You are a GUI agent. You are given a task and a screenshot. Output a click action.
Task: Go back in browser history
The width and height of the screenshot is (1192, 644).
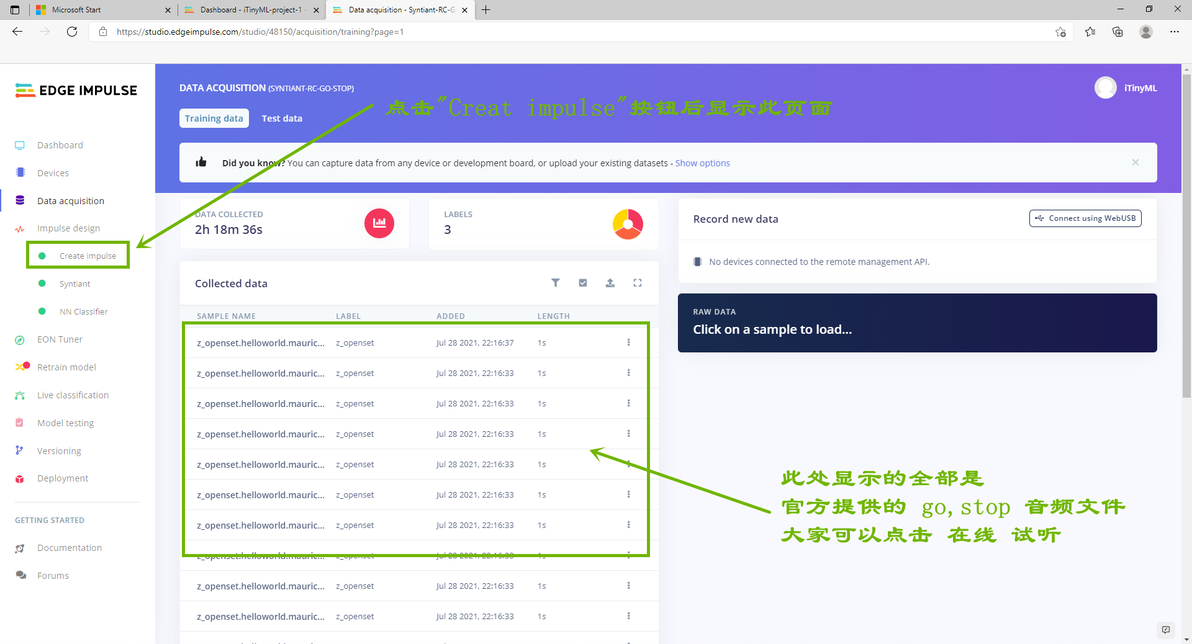click(x=17, y=32)
